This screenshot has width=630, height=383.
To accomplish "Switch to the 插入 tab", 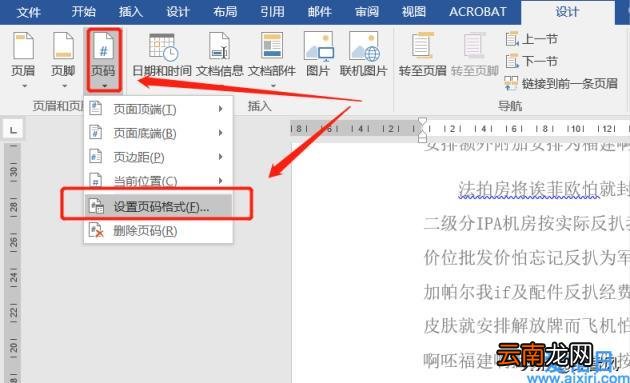I will pyautogui.click(x=131, y=12).
